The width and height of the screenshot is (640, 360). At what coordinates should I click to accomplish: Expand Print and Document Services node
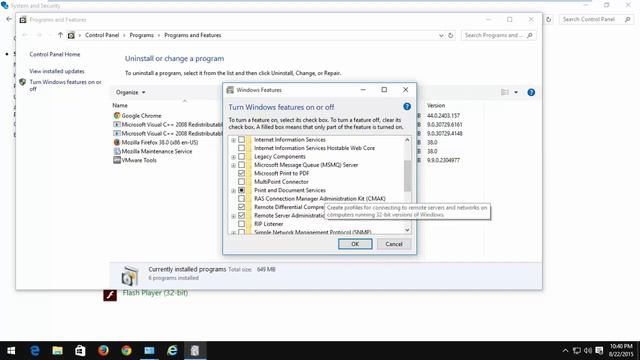(x=233, y=191)
